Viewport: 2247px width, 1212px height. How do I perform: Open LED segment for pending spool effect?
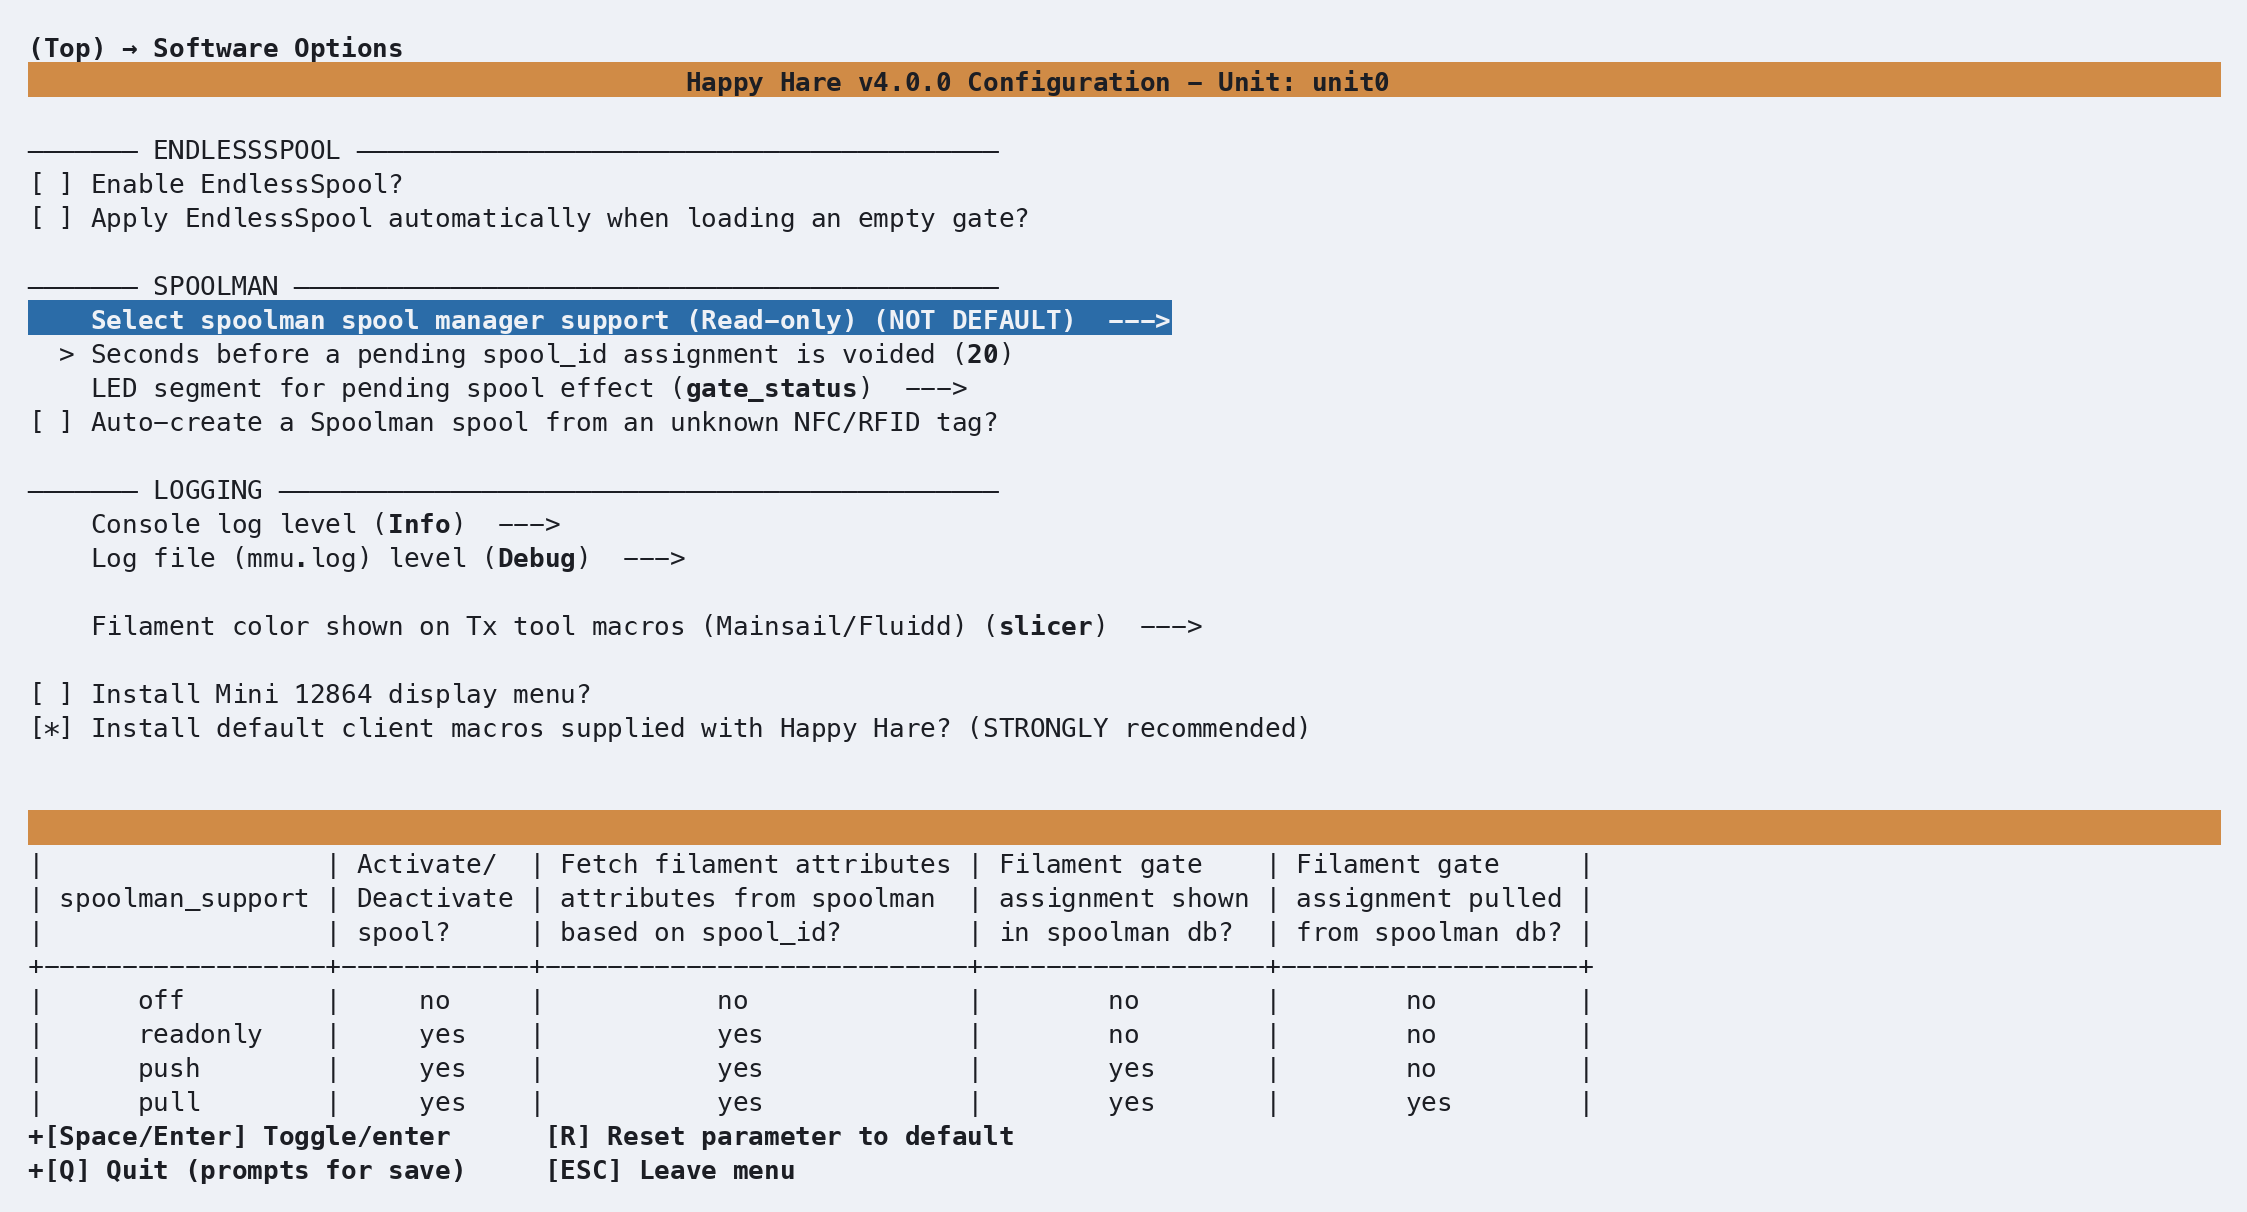[x=529, y=388]
